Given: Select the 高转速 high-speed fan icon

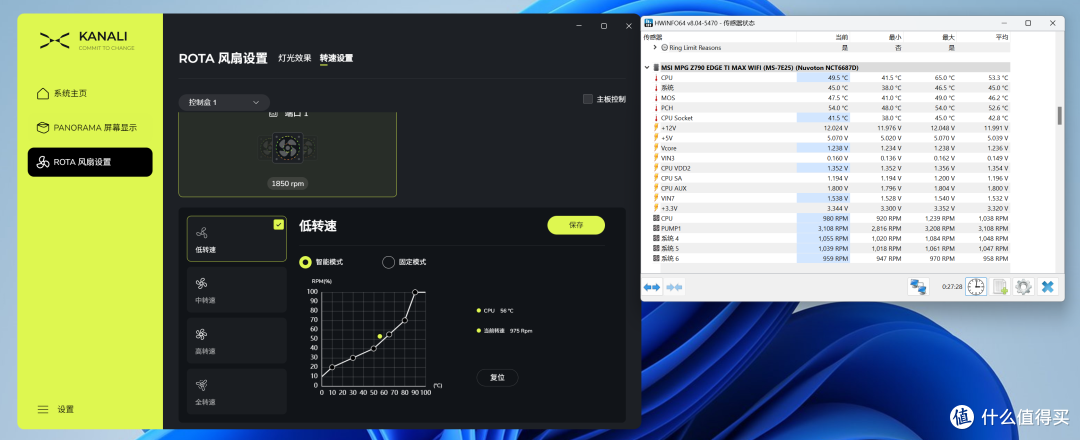Looking at the screenshot, I should (x=201, y=335).
